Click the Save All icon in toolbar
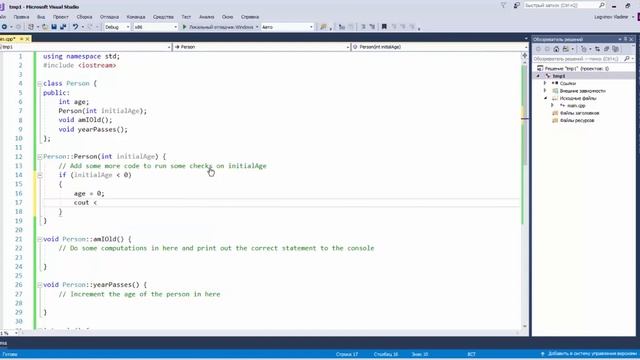The height and width of the screenshot is (360, 640). click(63, 27)
